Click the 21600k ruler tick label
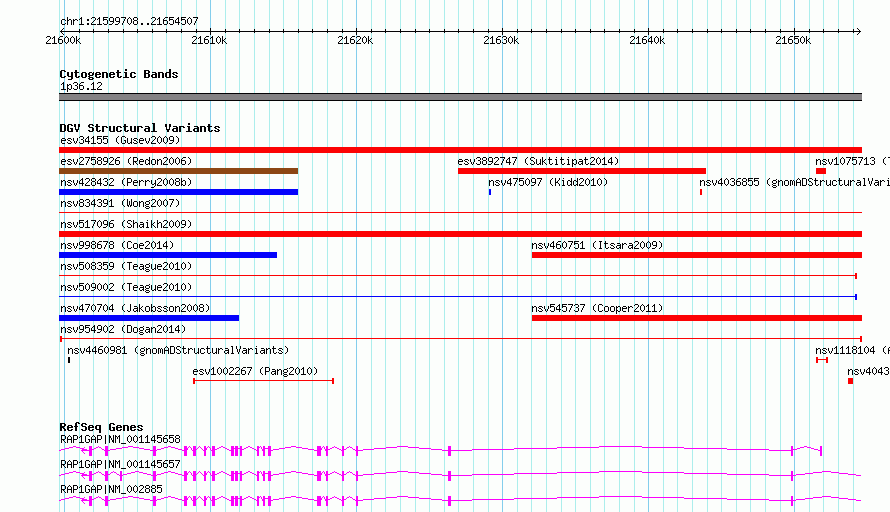This screenshot has height=512, width=890. point(63,40)
